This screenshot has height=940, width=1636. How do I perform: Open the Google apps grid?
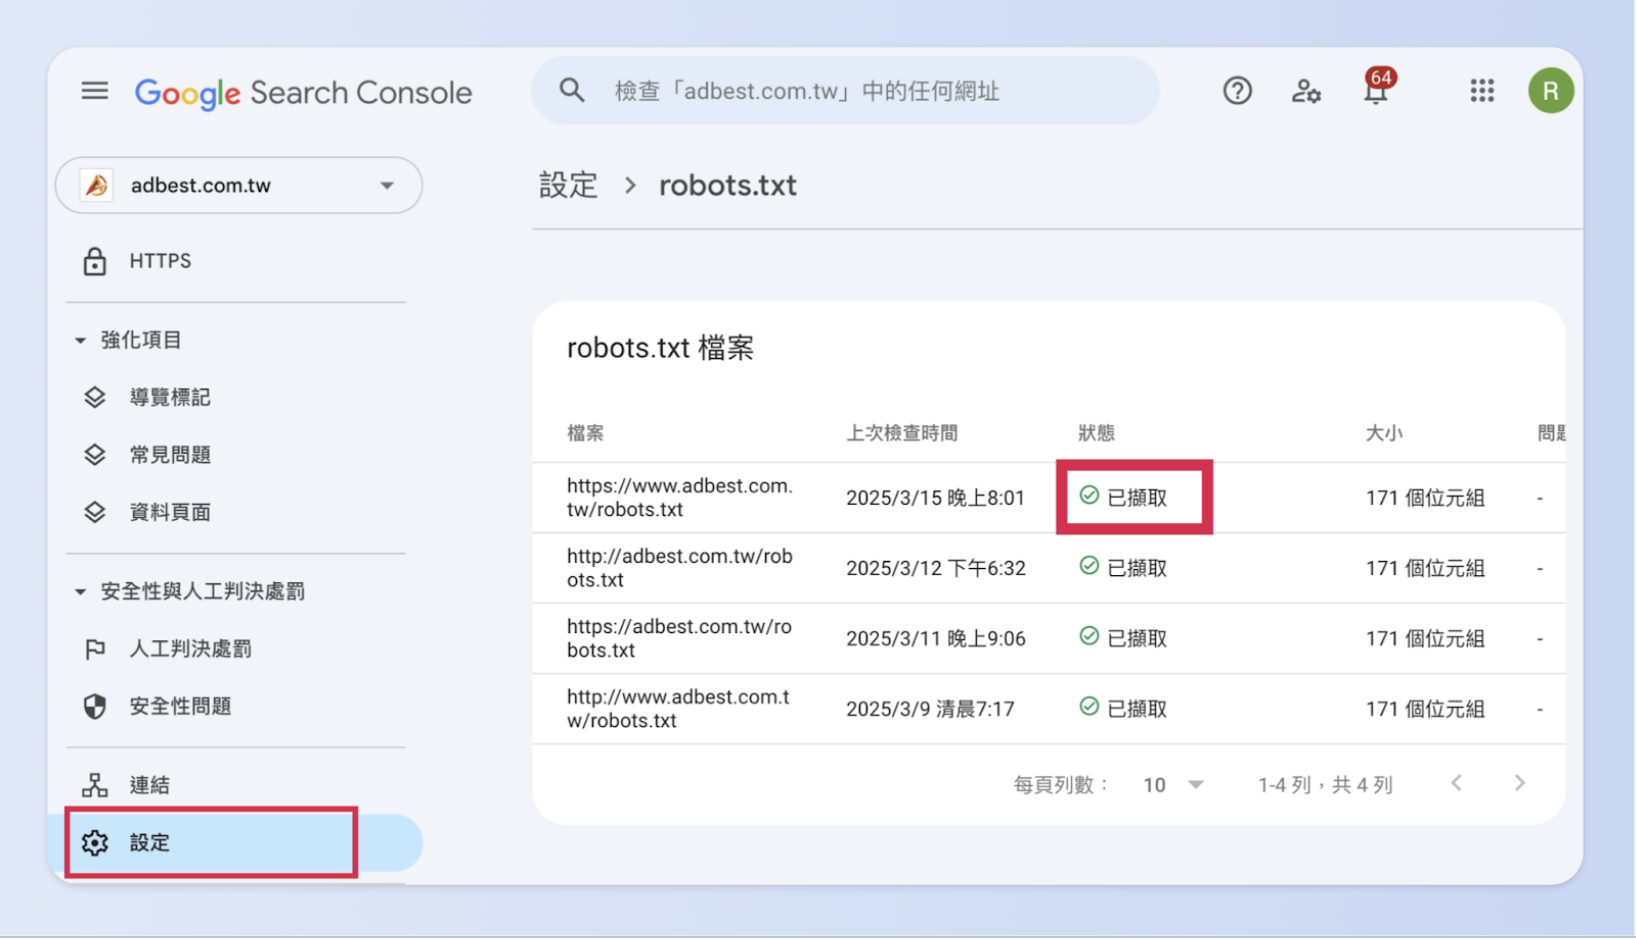pyautogui.click(x=1482, y=91)
